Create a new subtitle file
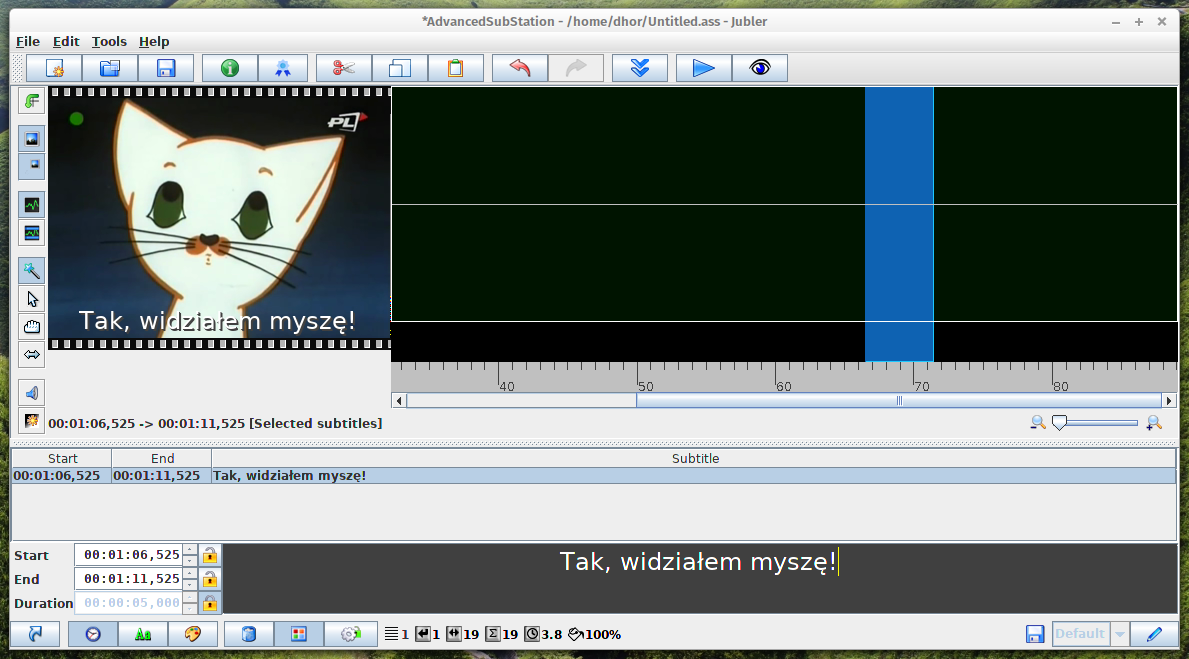Image resolution: width=1189 pixels, height=659 pixels. [54, 68]
